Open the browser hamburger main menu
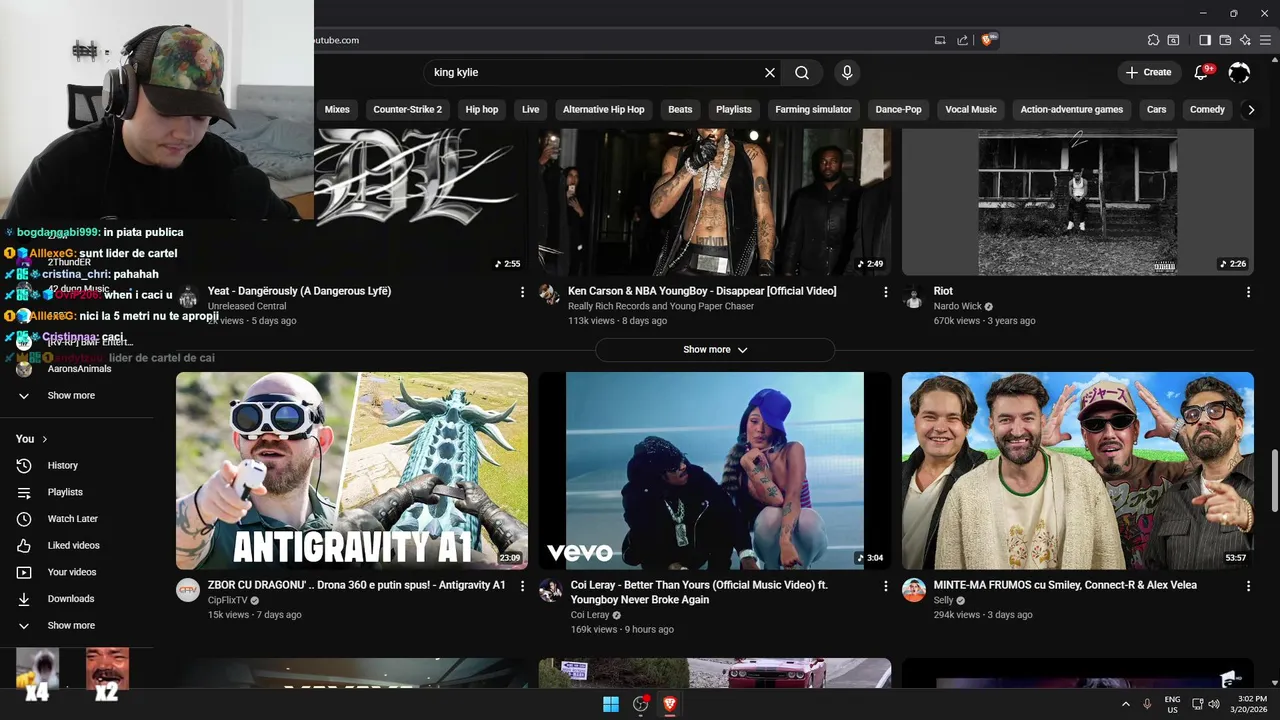Viewport: 1280px width, 720px height. 1265,40
